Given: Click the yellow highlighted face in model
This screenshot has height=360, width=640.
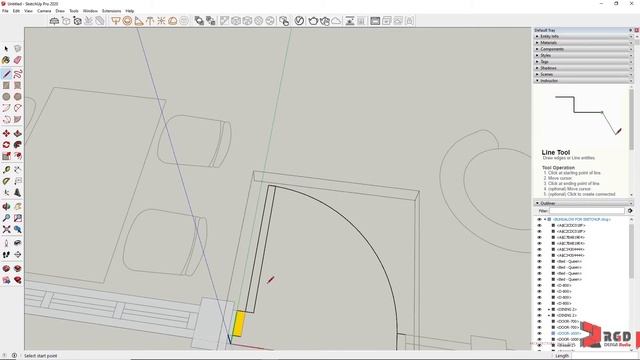Looking at the screenshot, I should (x=239, y=324).
